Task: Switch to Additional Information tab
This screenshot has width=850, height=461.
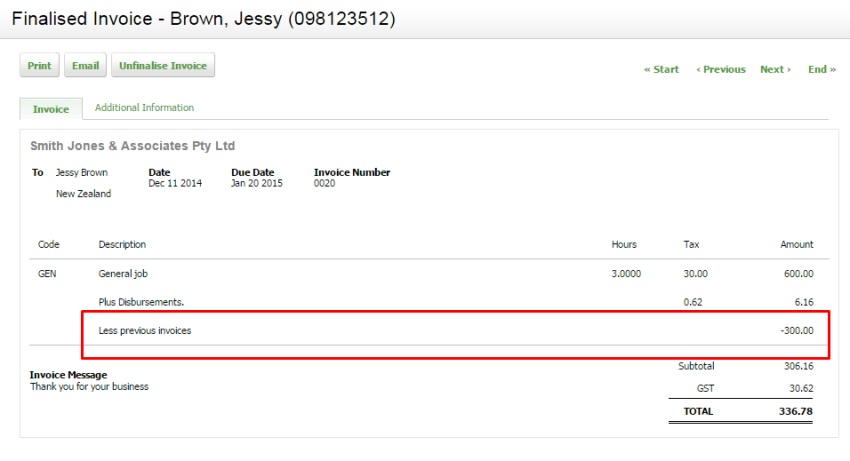Action: tap(144, 107)
